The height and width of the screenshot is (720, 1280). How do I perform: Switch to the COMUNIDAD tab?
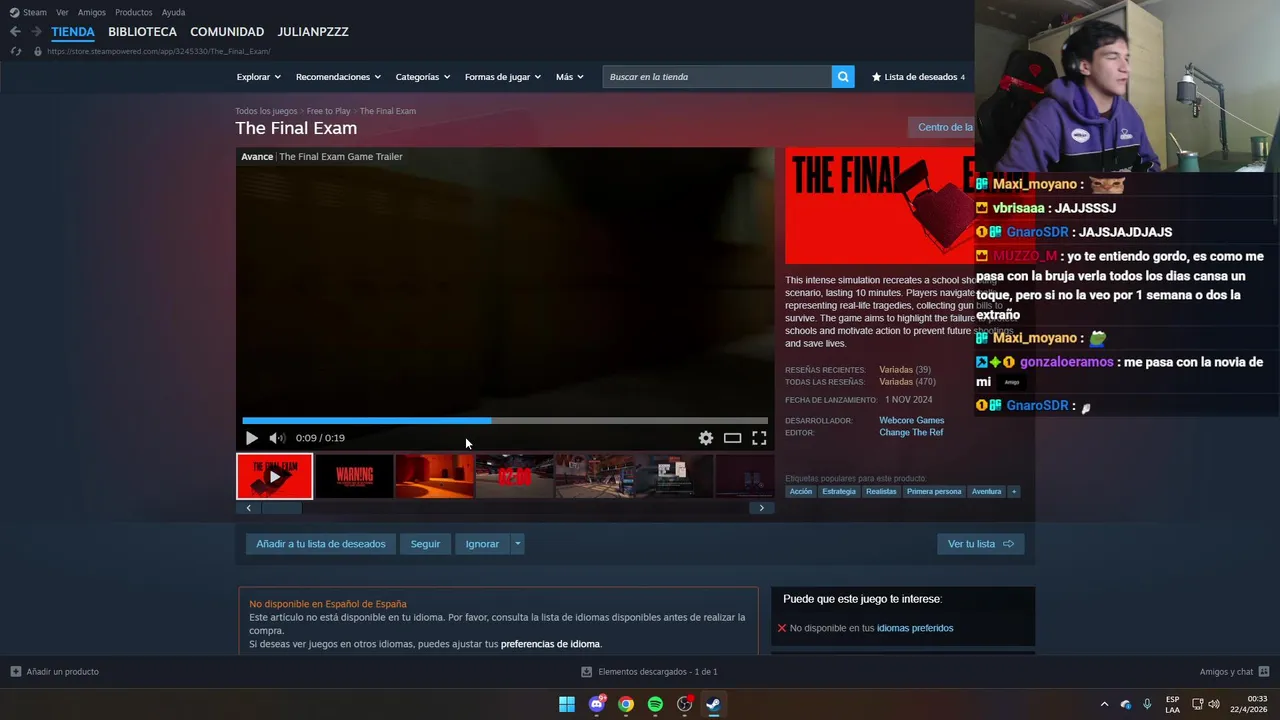(227, 32)
